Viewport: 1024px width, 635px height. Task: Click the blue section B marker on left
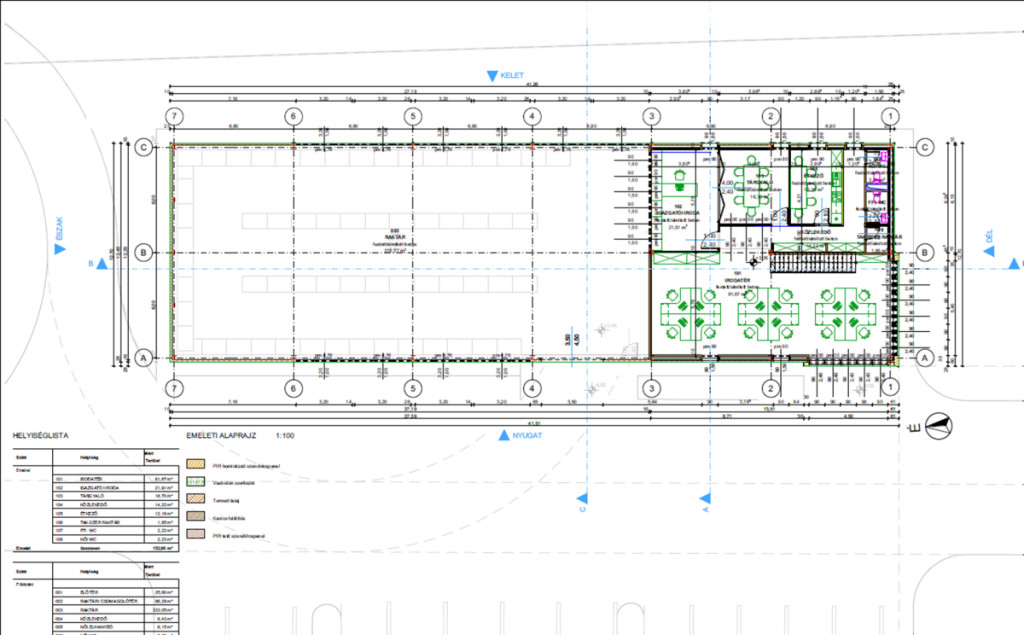pyautogui.click(x=103, y=264)
